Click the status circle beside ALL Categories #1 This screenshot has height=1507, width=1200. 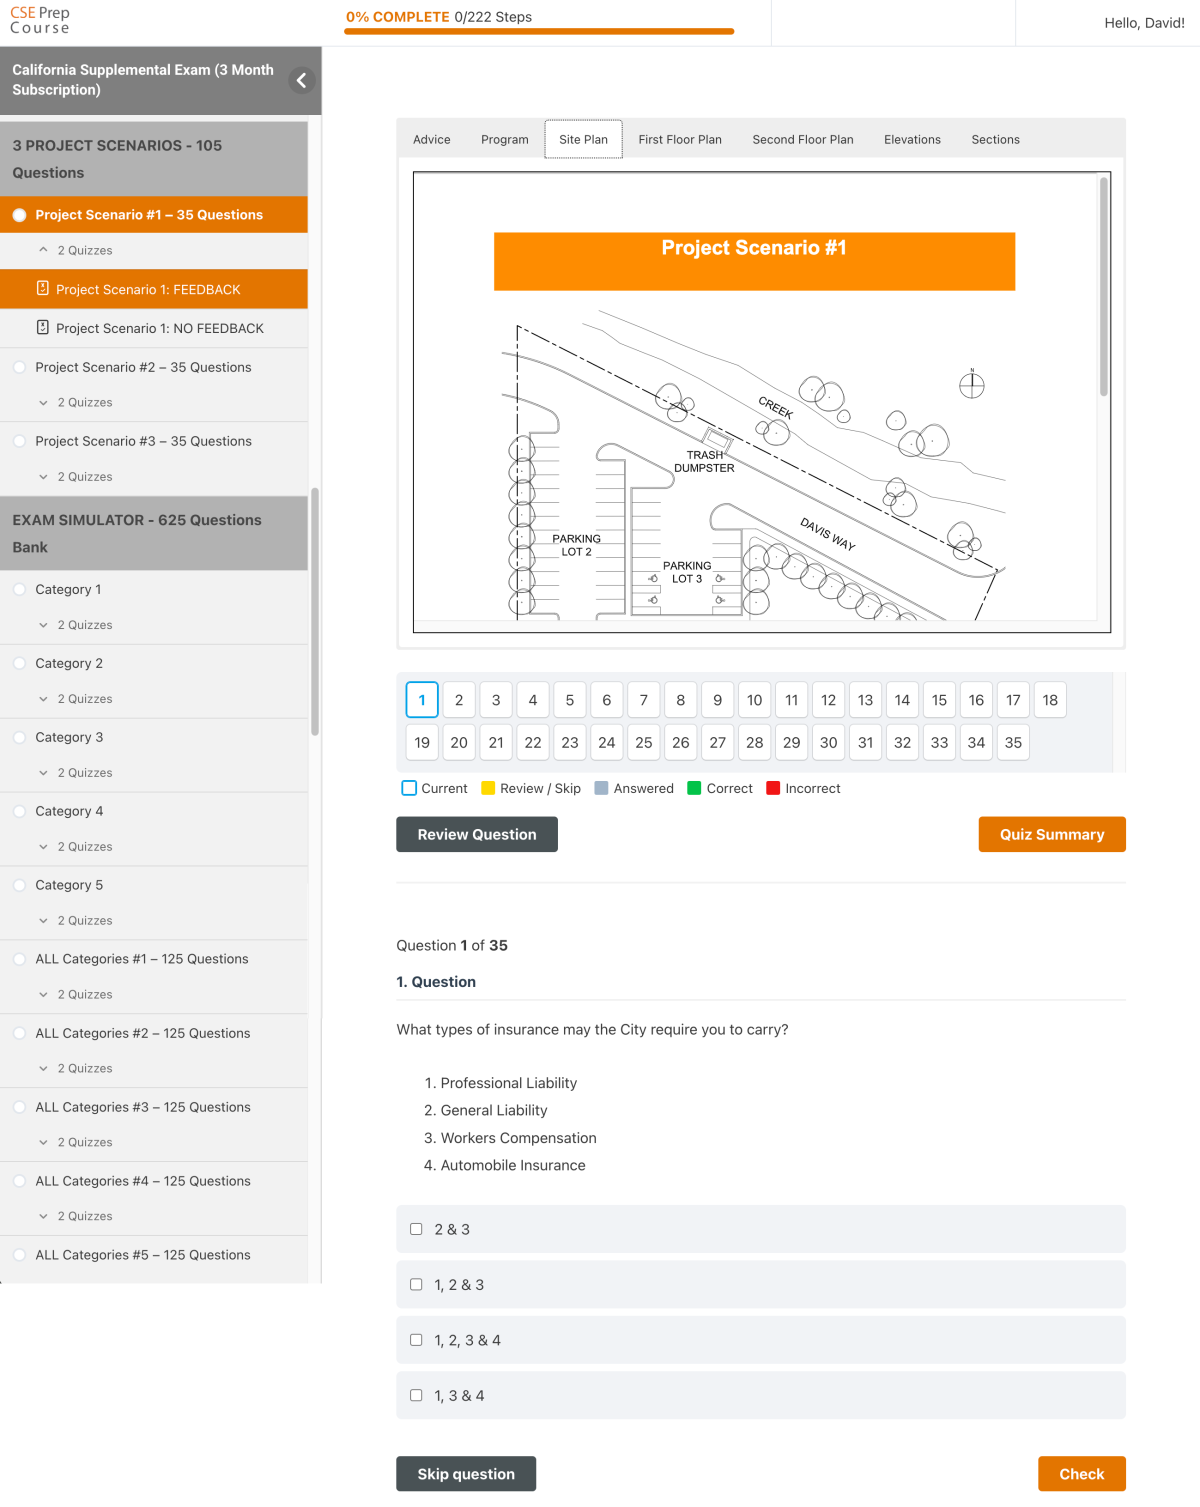click(x=19, y=957)
